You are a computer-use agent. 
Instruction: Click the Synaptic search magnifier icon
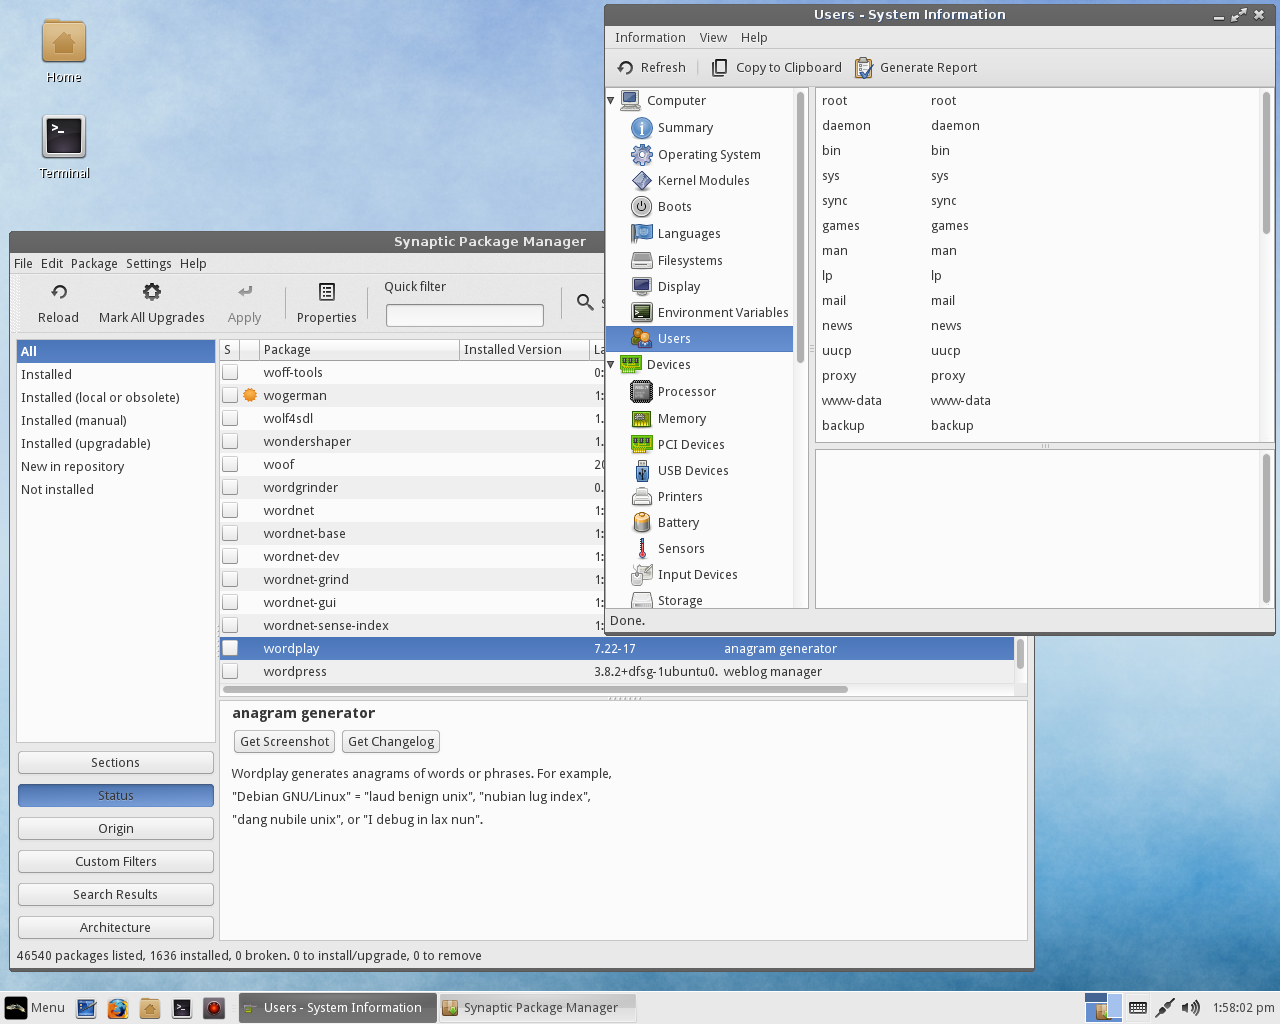click(585, 301)
